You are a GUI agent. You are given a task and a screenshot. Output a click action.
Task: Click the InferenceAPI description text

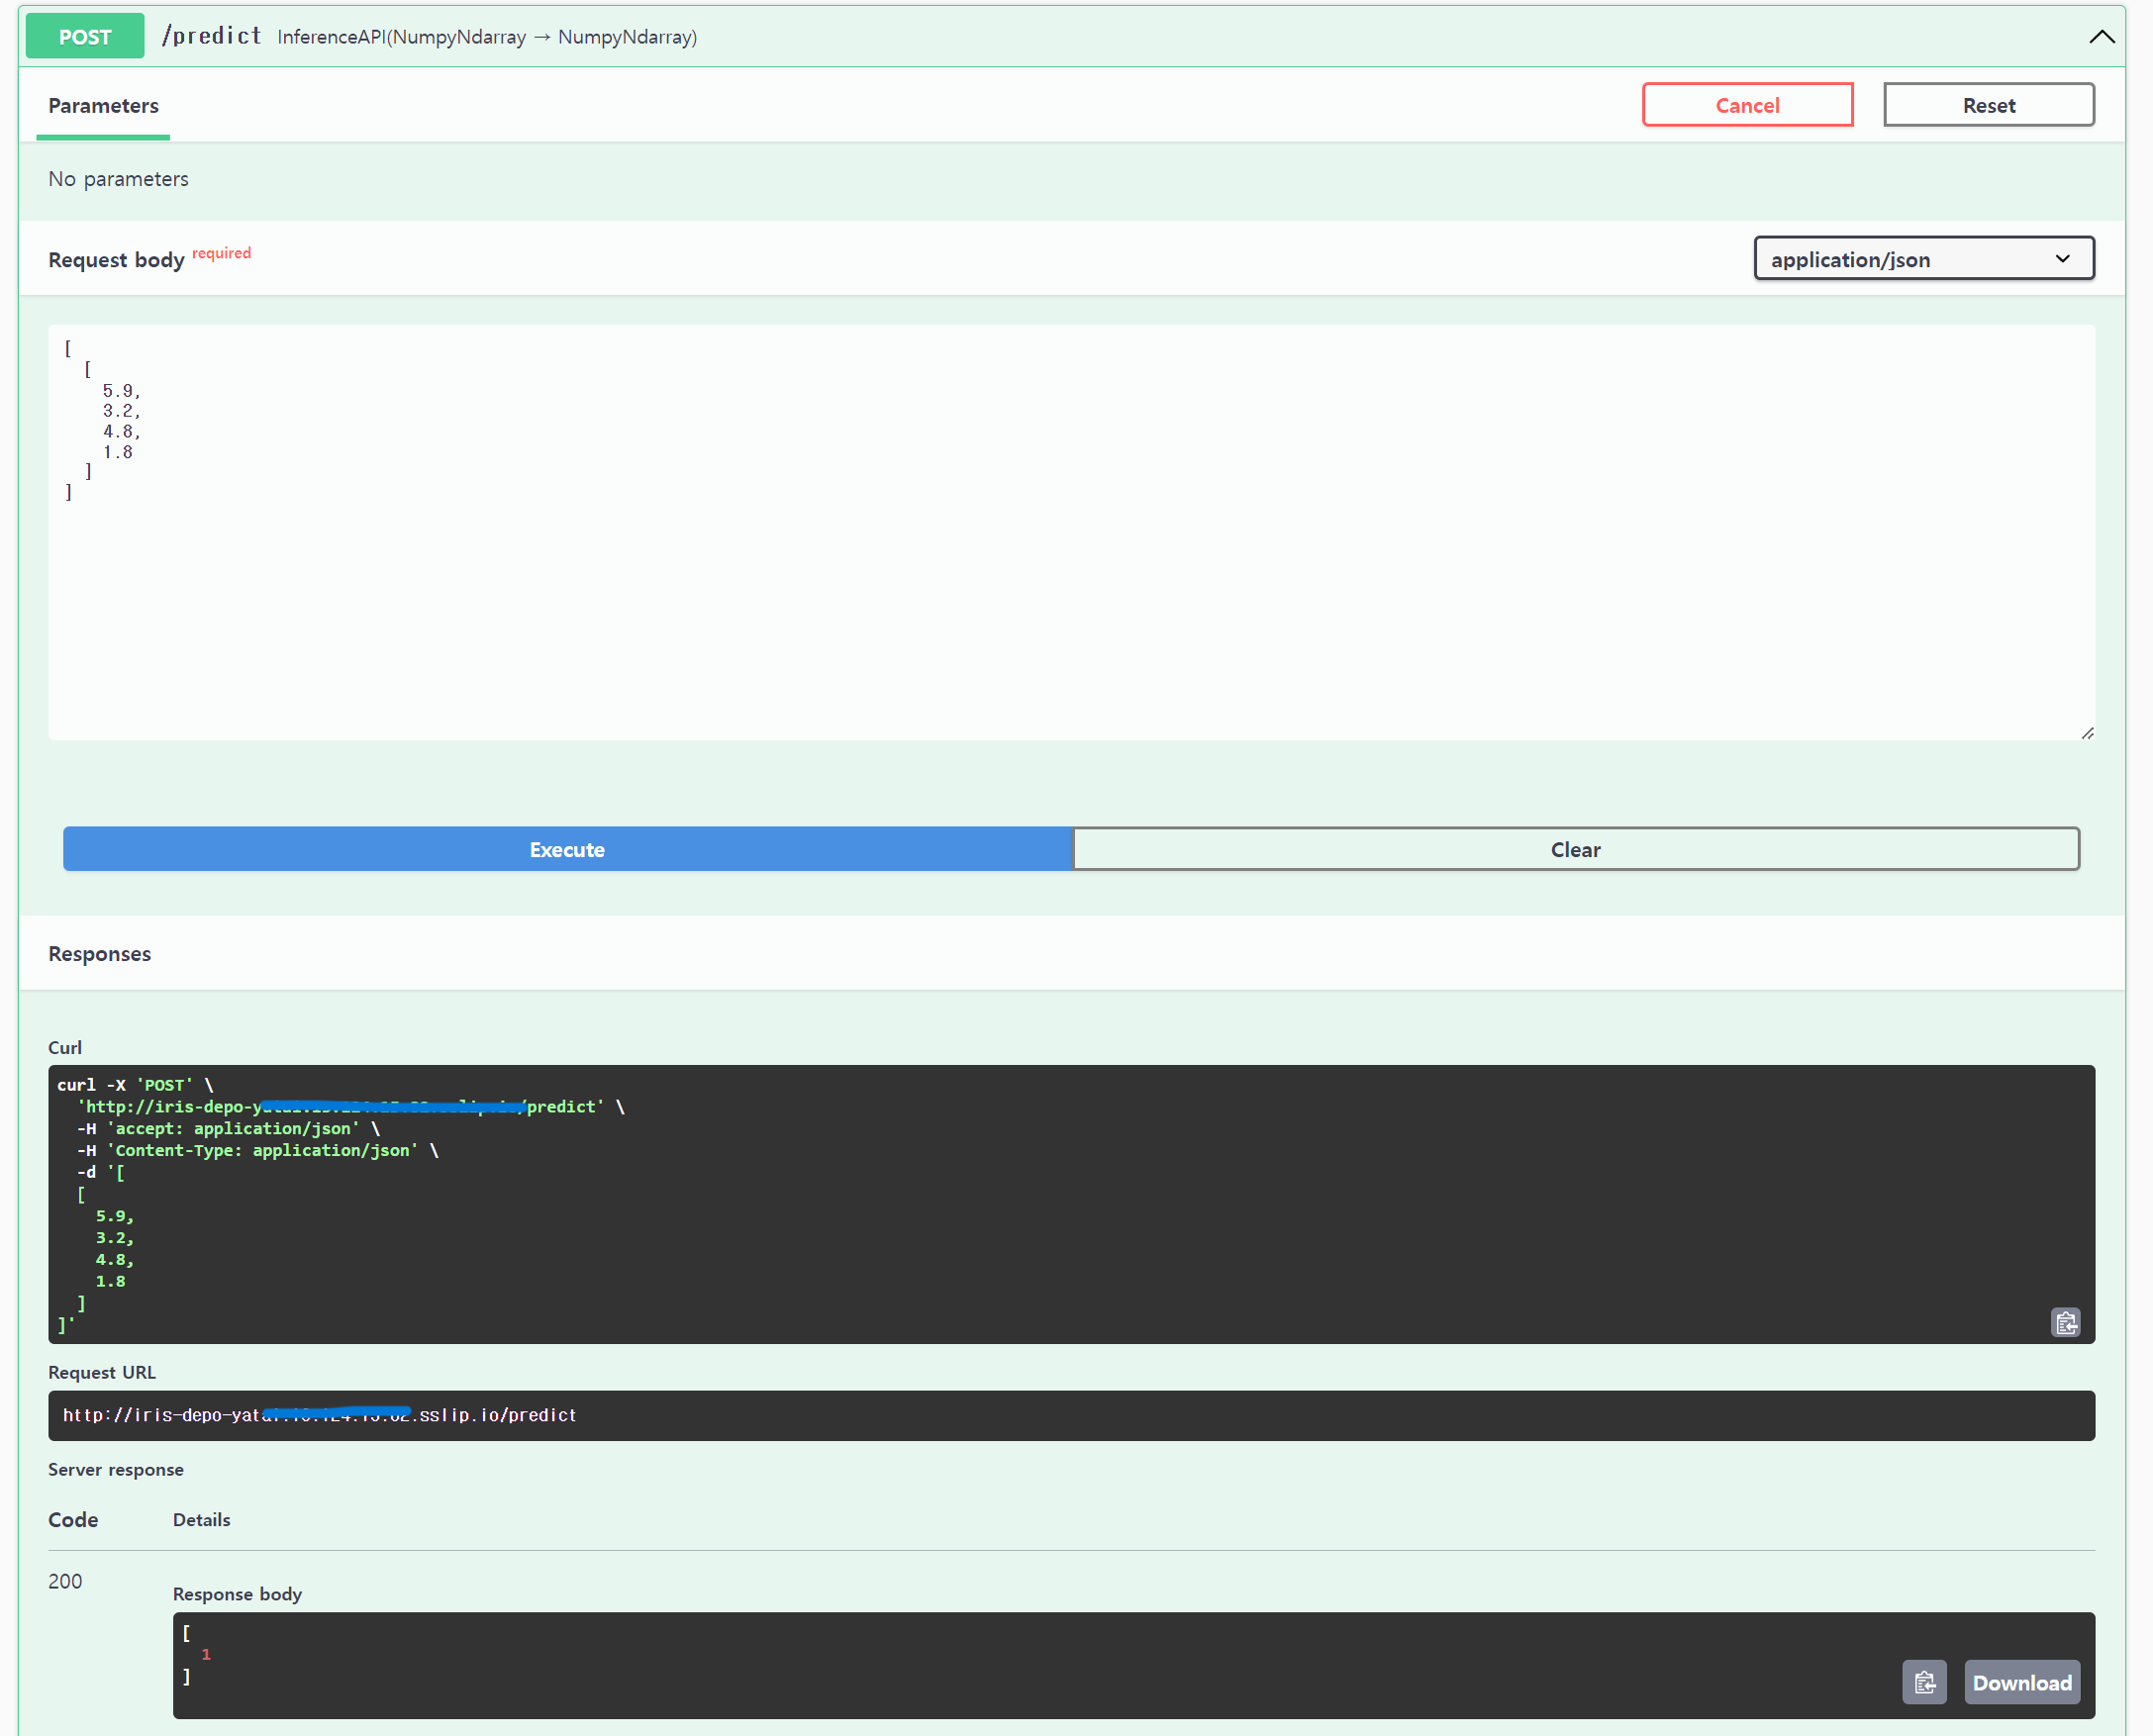(x=487, y=37)
